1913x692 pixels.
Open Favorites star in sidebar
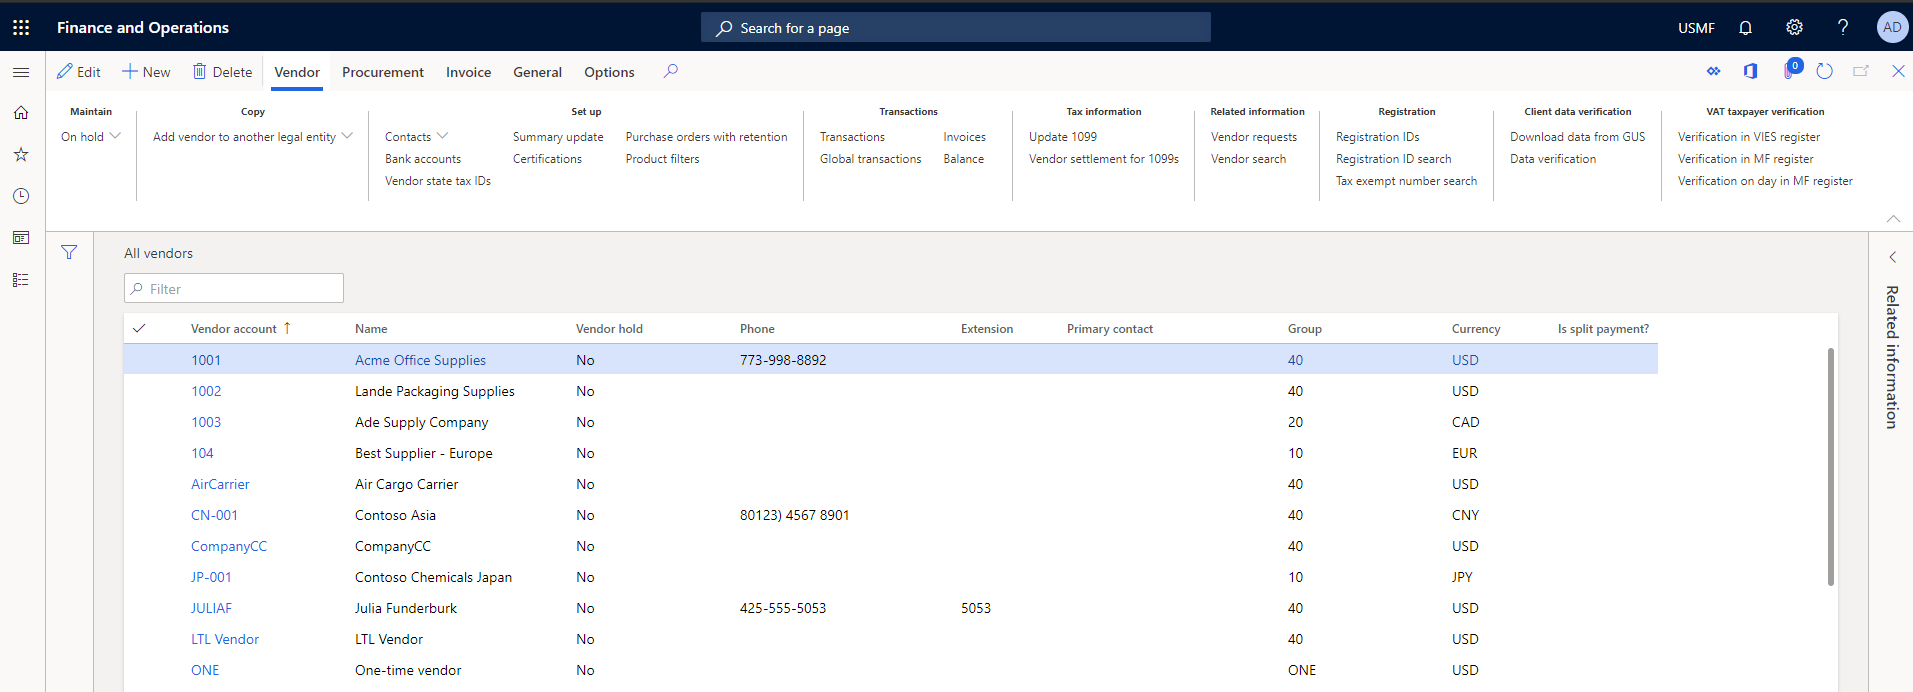tap(21, 154)
